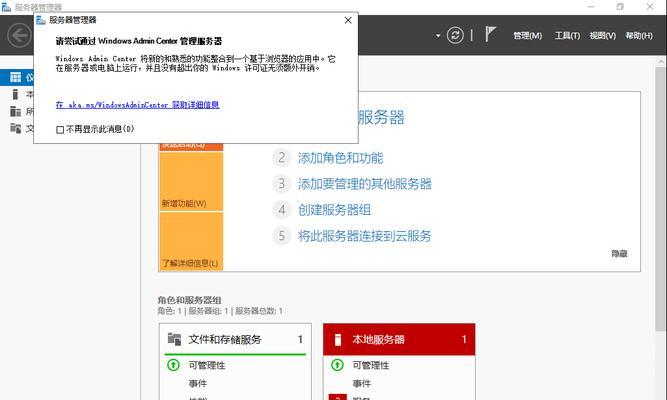The width and height of the screenshot is (667, 400).
Task: Select the 新增功能(W) orange tile
Action: pyautogui.click(x=191, y=181)
